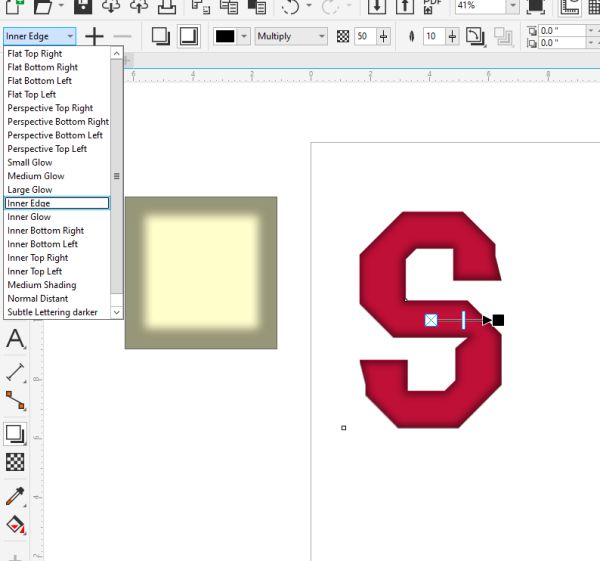Open shadow opacity slider popup

pyautogui.click(x=383, y=36)
